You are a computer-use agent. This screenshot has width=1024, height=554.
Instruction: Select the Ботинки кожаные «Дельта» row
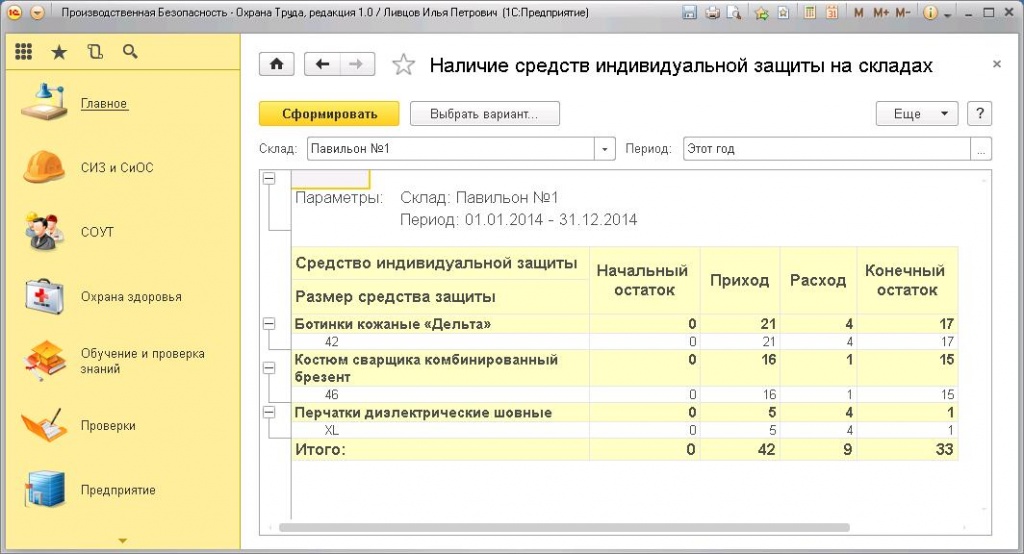click(x=625, y=324)
